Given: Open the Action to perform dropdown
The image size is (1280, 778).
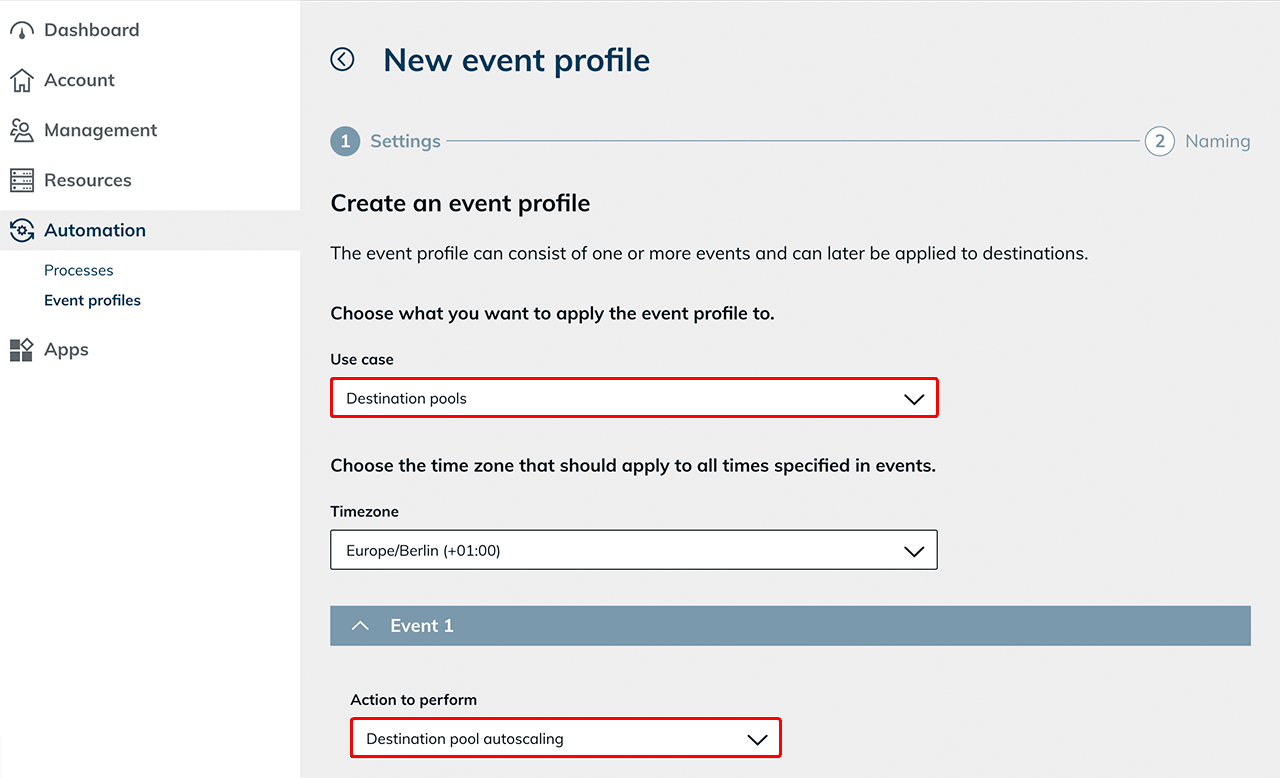Looking at the screenshot, I should 565,739.
